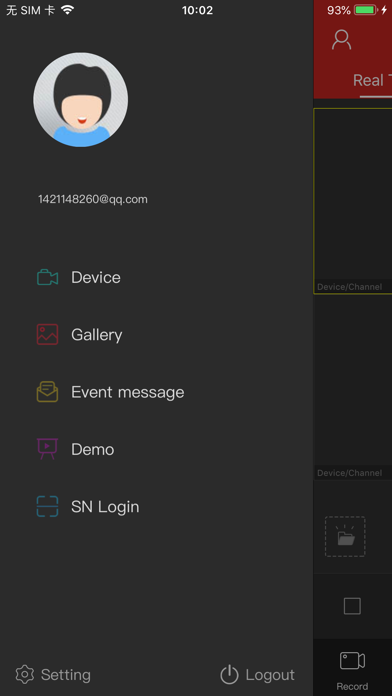
Task: Tap the Logout power icon
Action: 230,675
